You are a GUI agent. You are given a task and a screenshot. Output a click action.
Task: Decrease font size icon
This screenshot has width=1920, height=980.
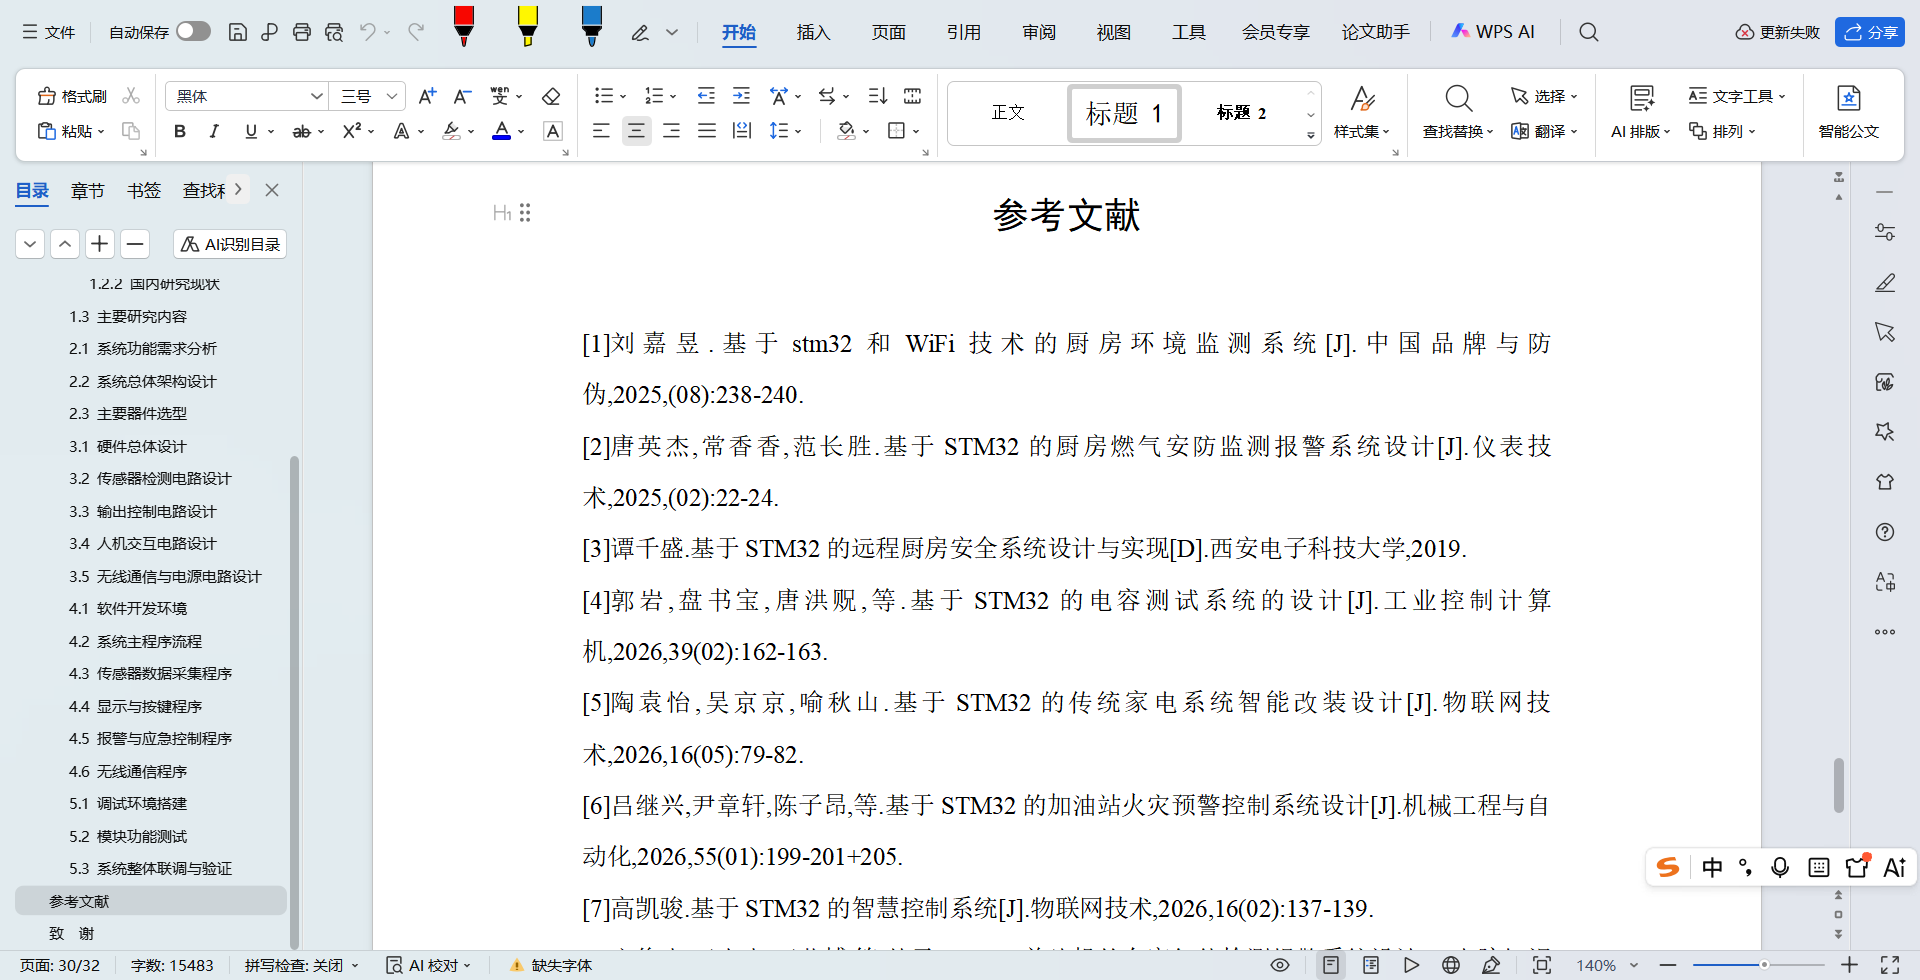tap(462, 96)
